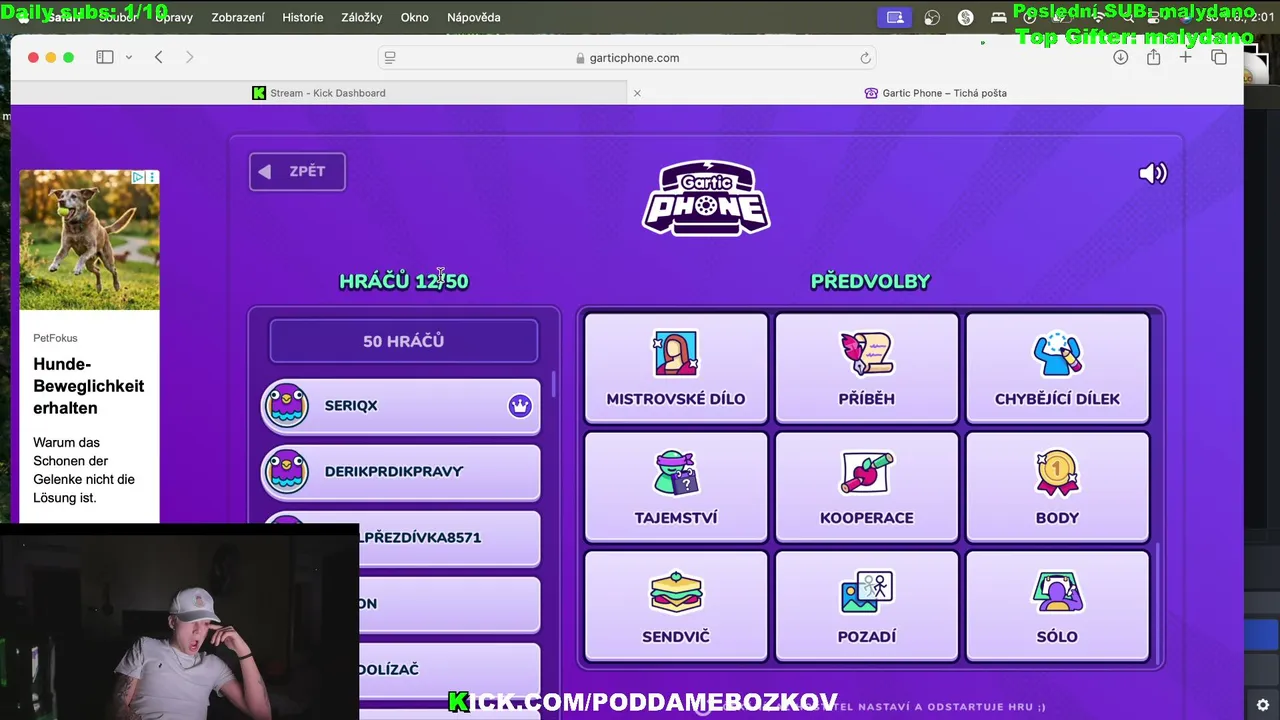Image resolution: width=1280 pixels, height=720 pixels.
Task: Click the Sendvič sandwich icon
Action: coord(676,592)
